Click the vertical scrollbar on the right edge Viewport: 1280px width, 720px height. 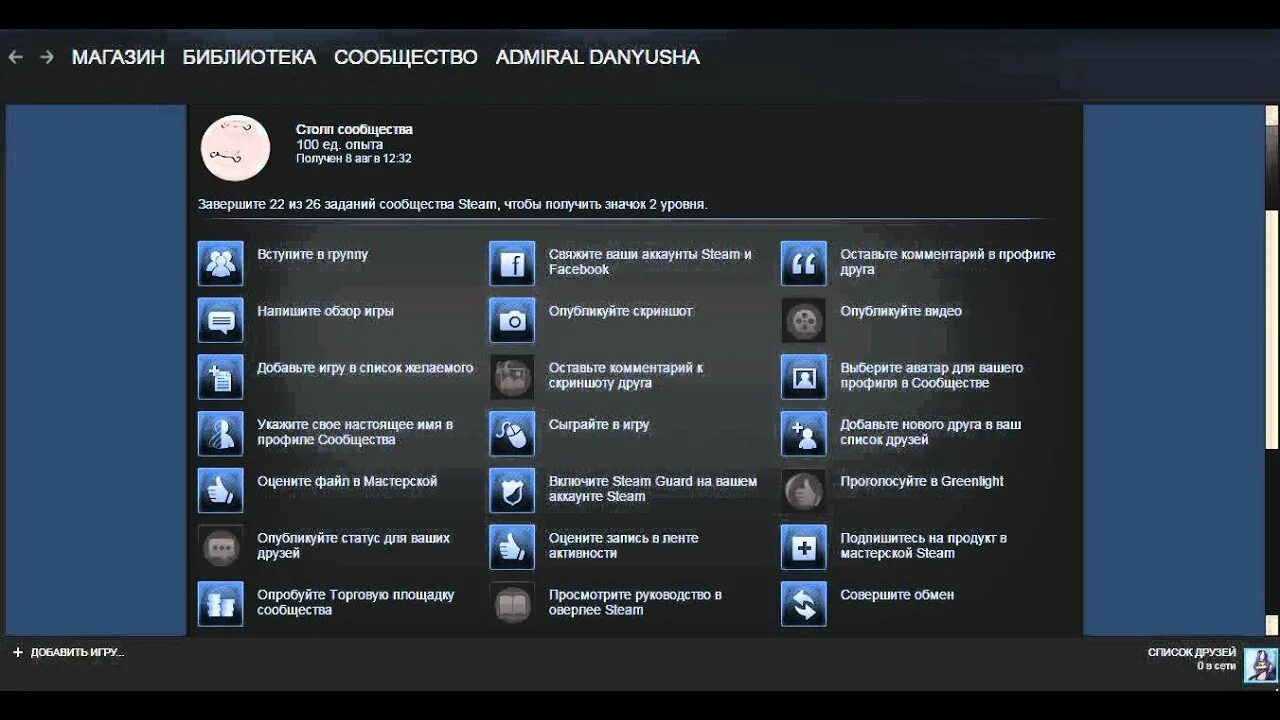coord(1272,370)
